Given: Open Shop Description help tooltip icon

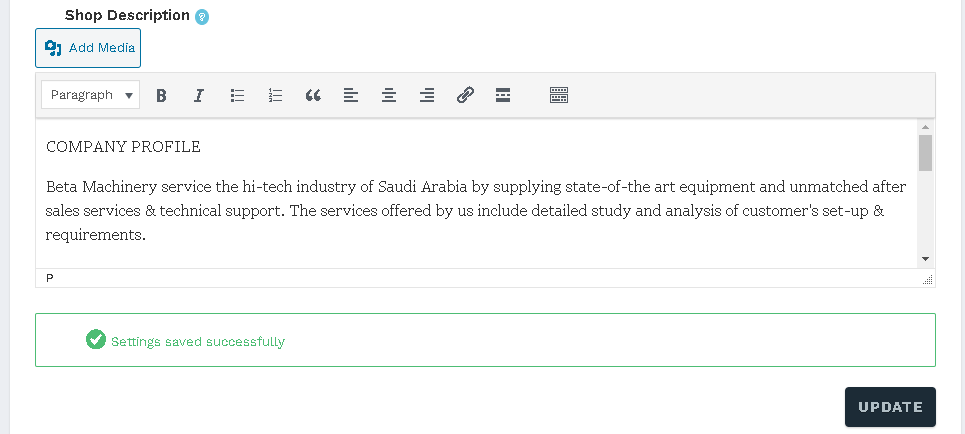Looking at the screenshot, I should pos(202,17).
